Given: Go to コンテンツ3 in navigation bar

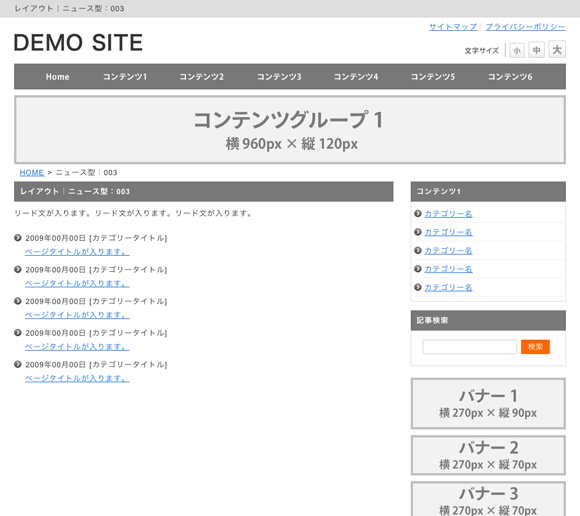Looking at the screenshot, I should click(x=279, y=77).
